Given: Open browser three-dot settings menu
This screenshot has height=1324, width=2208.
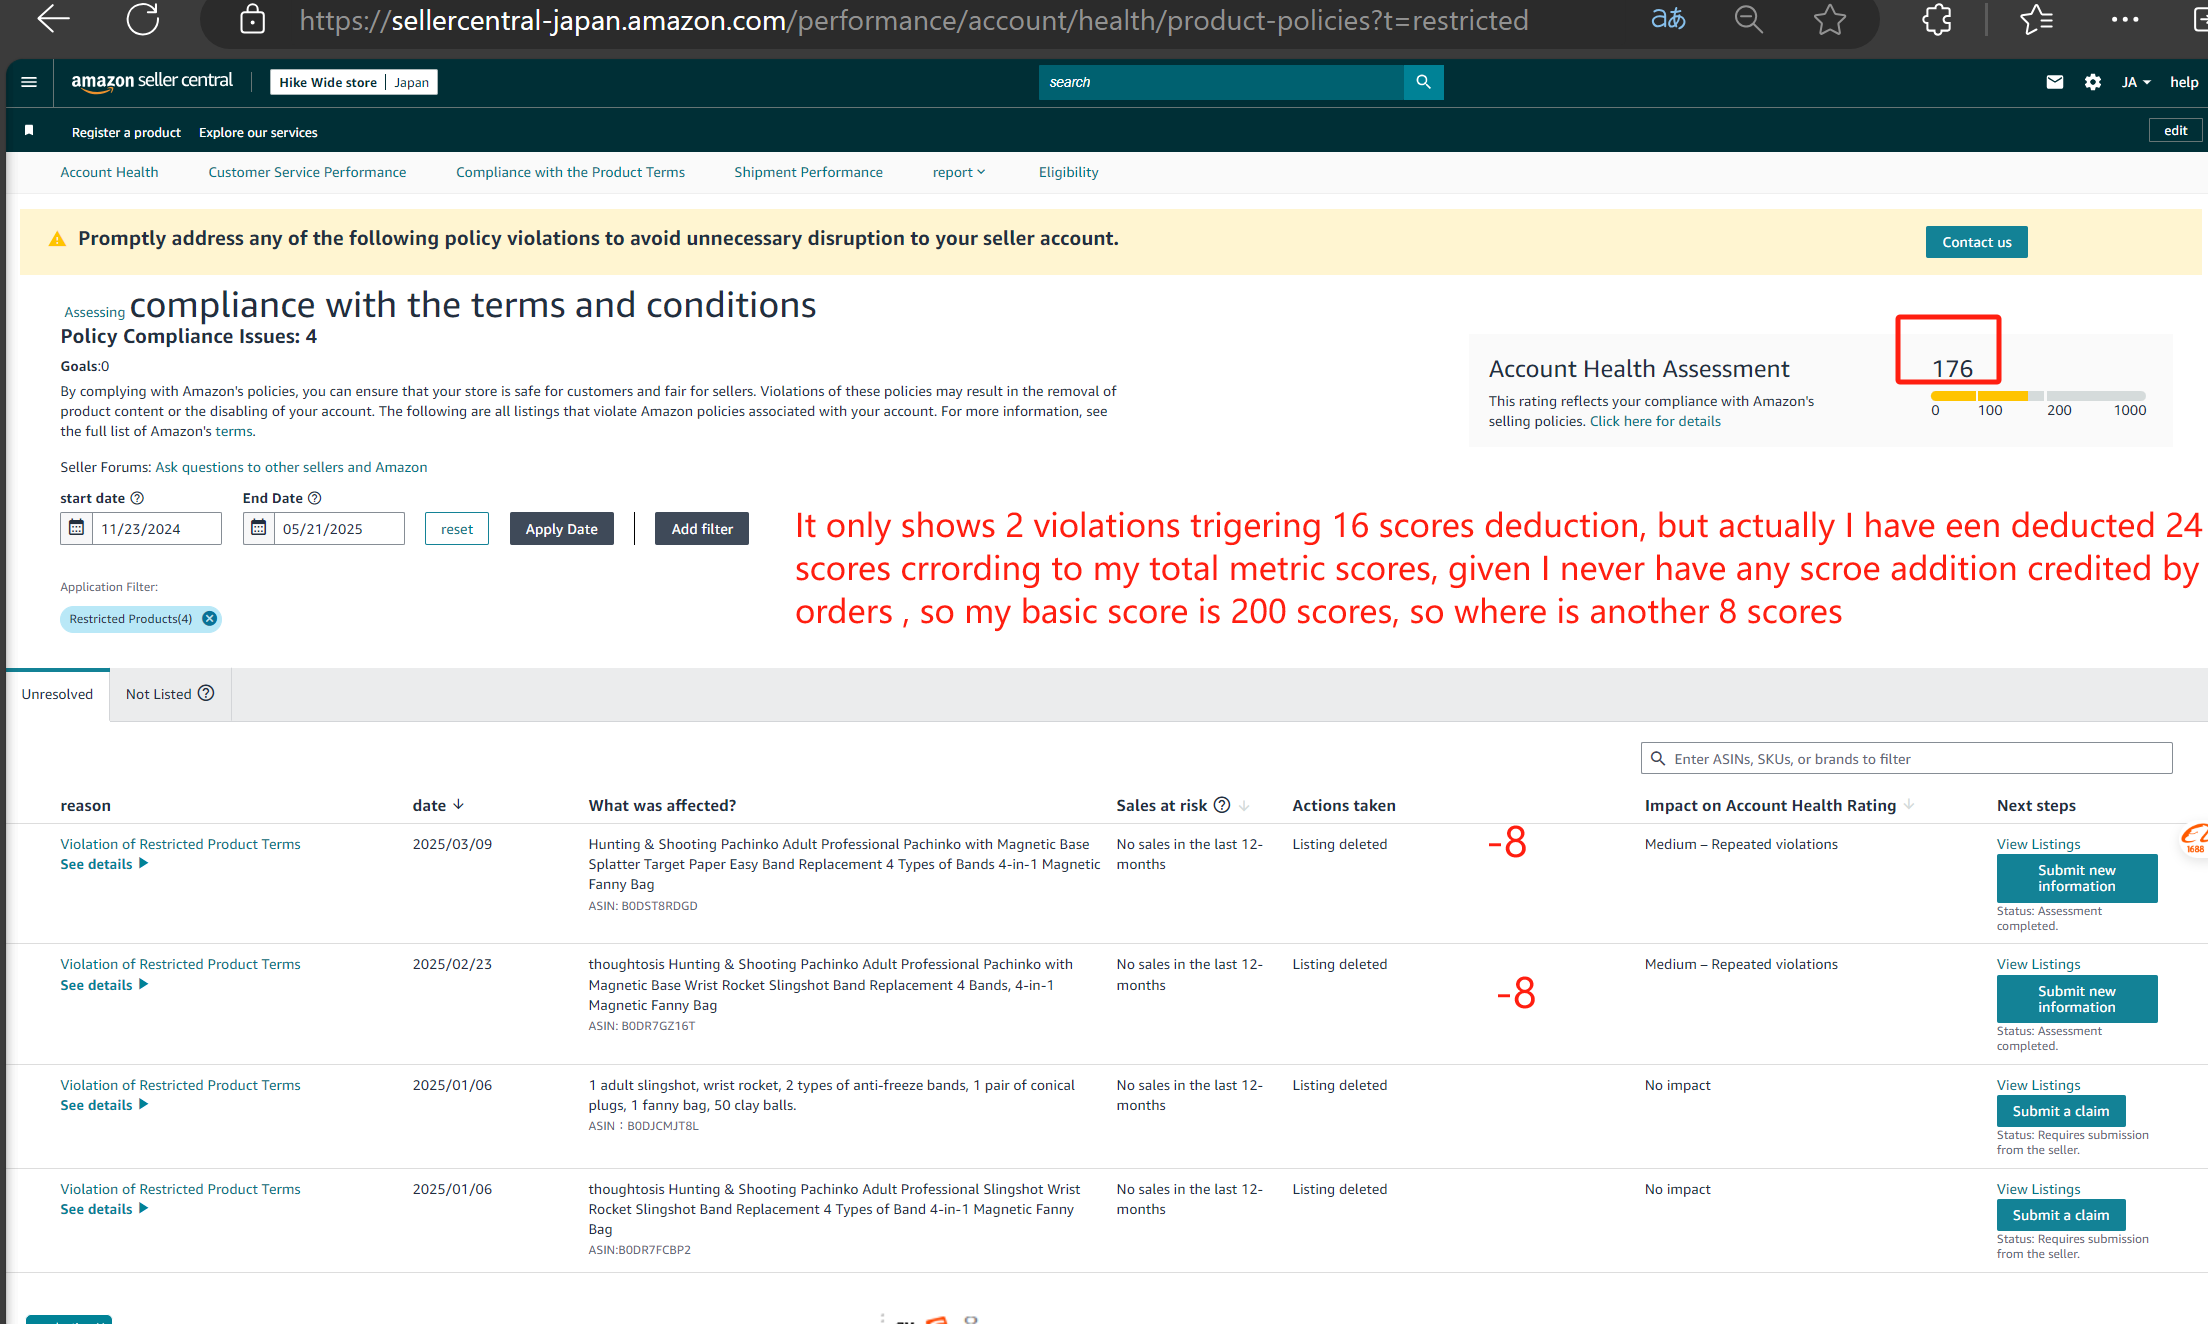Looking at the screenshot, I should (x=2125, y=19).
